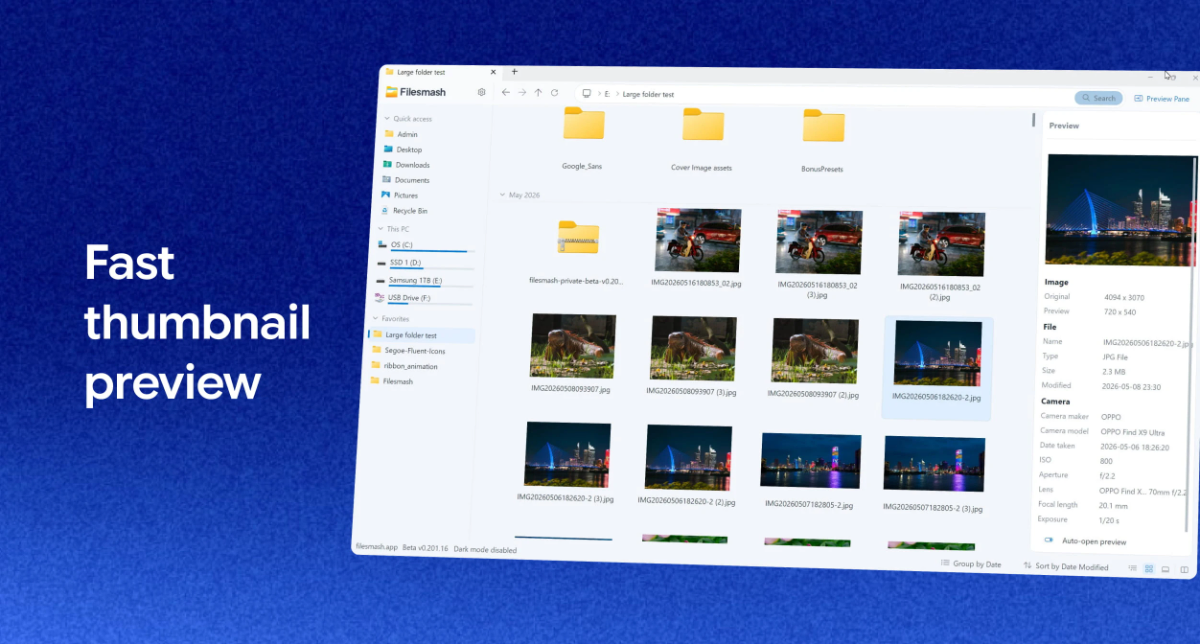Navigate up one folder level
The image size is (1200, 644).
pos(538,92)
